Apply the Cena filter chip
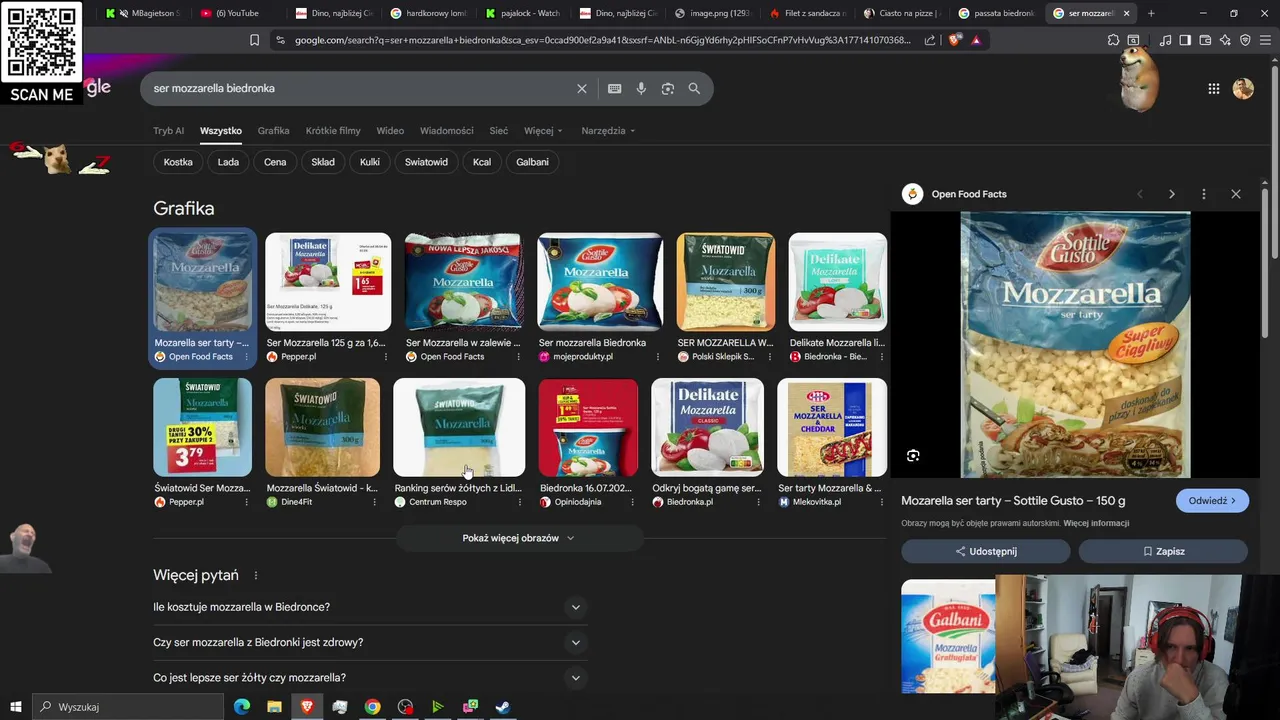This screenshot has width=1280, height=720. click(275, 162)
